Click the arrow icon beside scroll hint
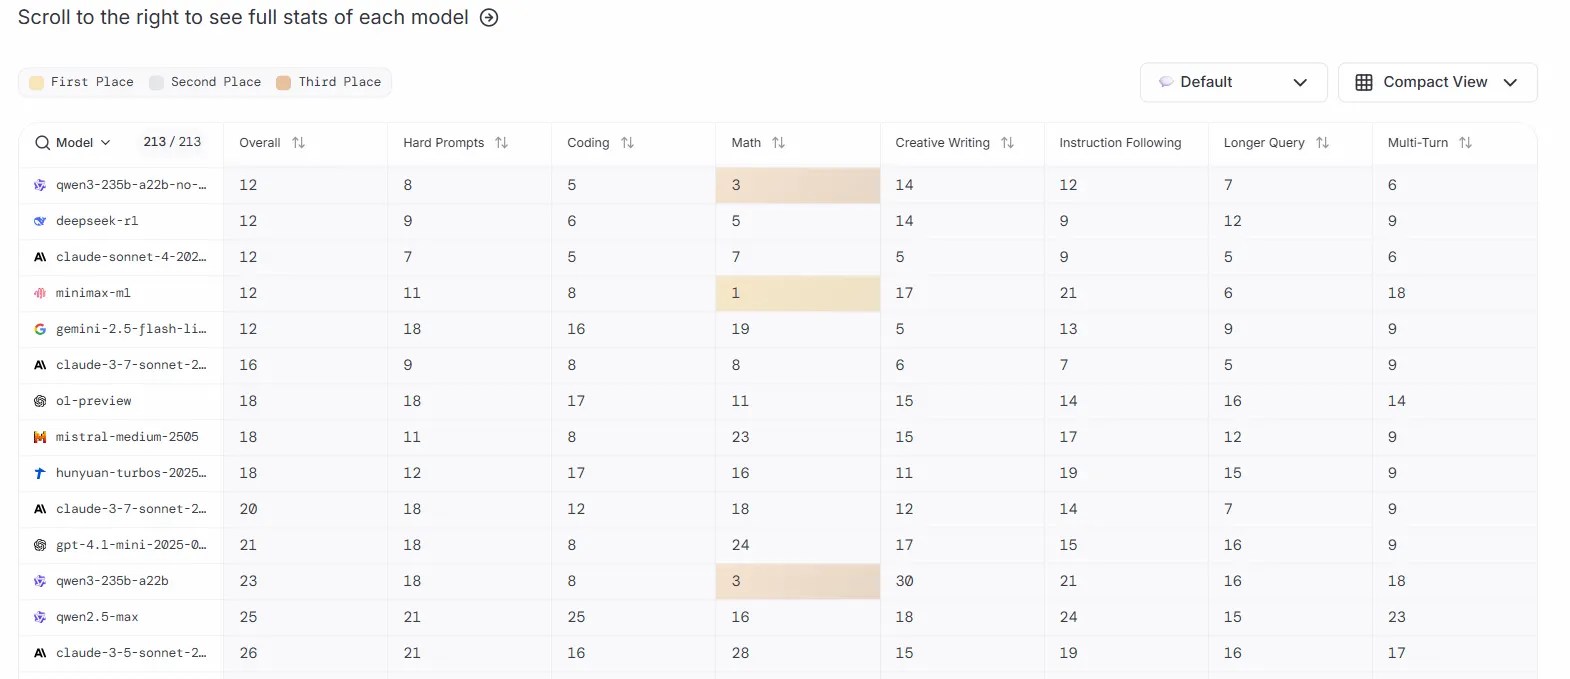Screen dimensions: 1570x679 coord(489,18)
